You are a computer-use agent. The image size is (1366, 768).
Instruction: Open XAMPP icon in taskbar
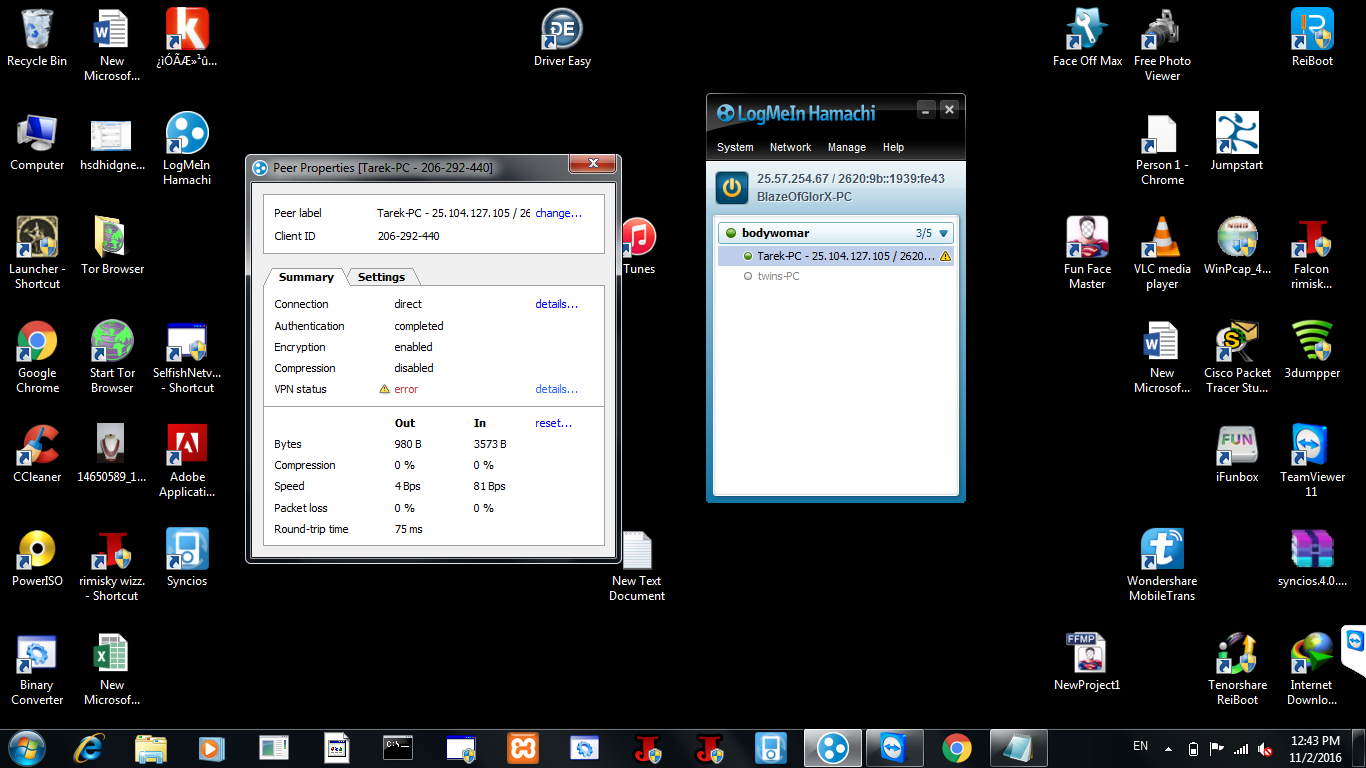click(522, 747)
